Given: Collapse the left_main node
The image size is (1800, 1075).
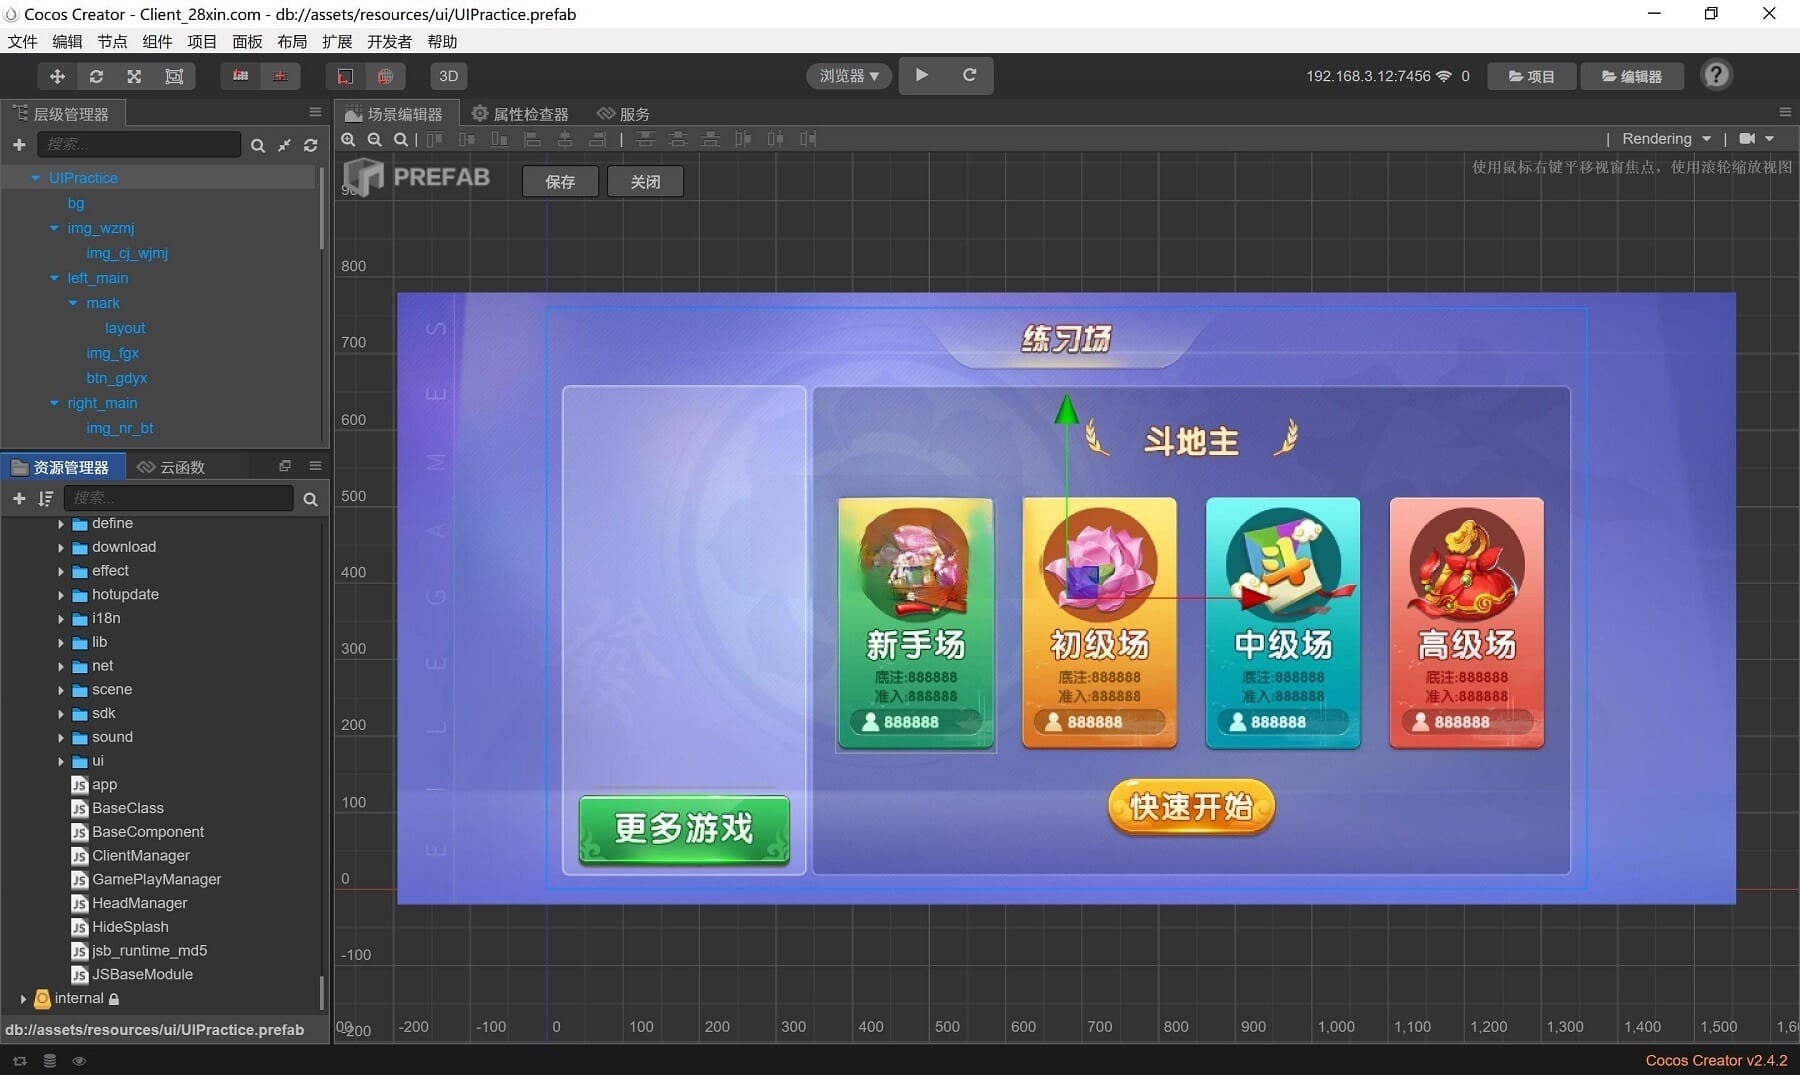Looking at the screenshot, I should (54, 278).
